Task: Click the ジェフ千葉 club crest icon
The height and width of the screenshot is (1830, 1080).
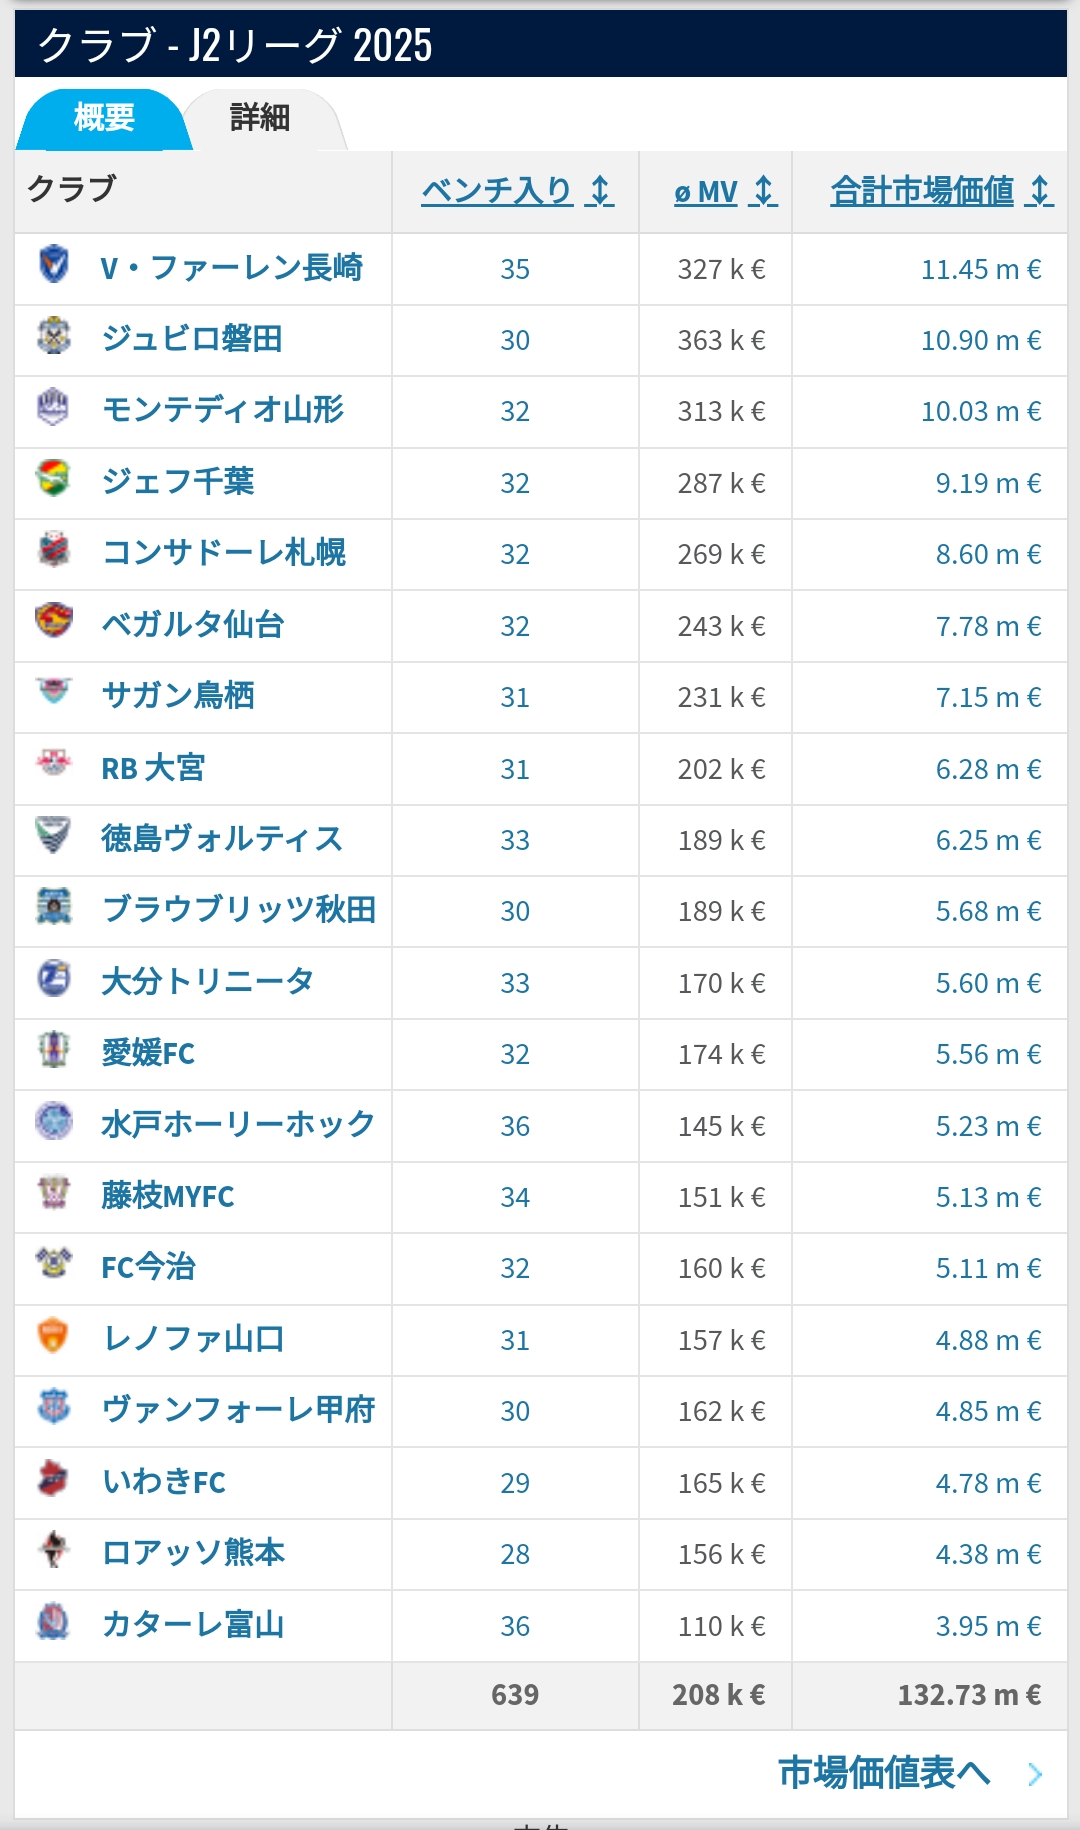Action: pyautogui.click(x=54, y=478)
